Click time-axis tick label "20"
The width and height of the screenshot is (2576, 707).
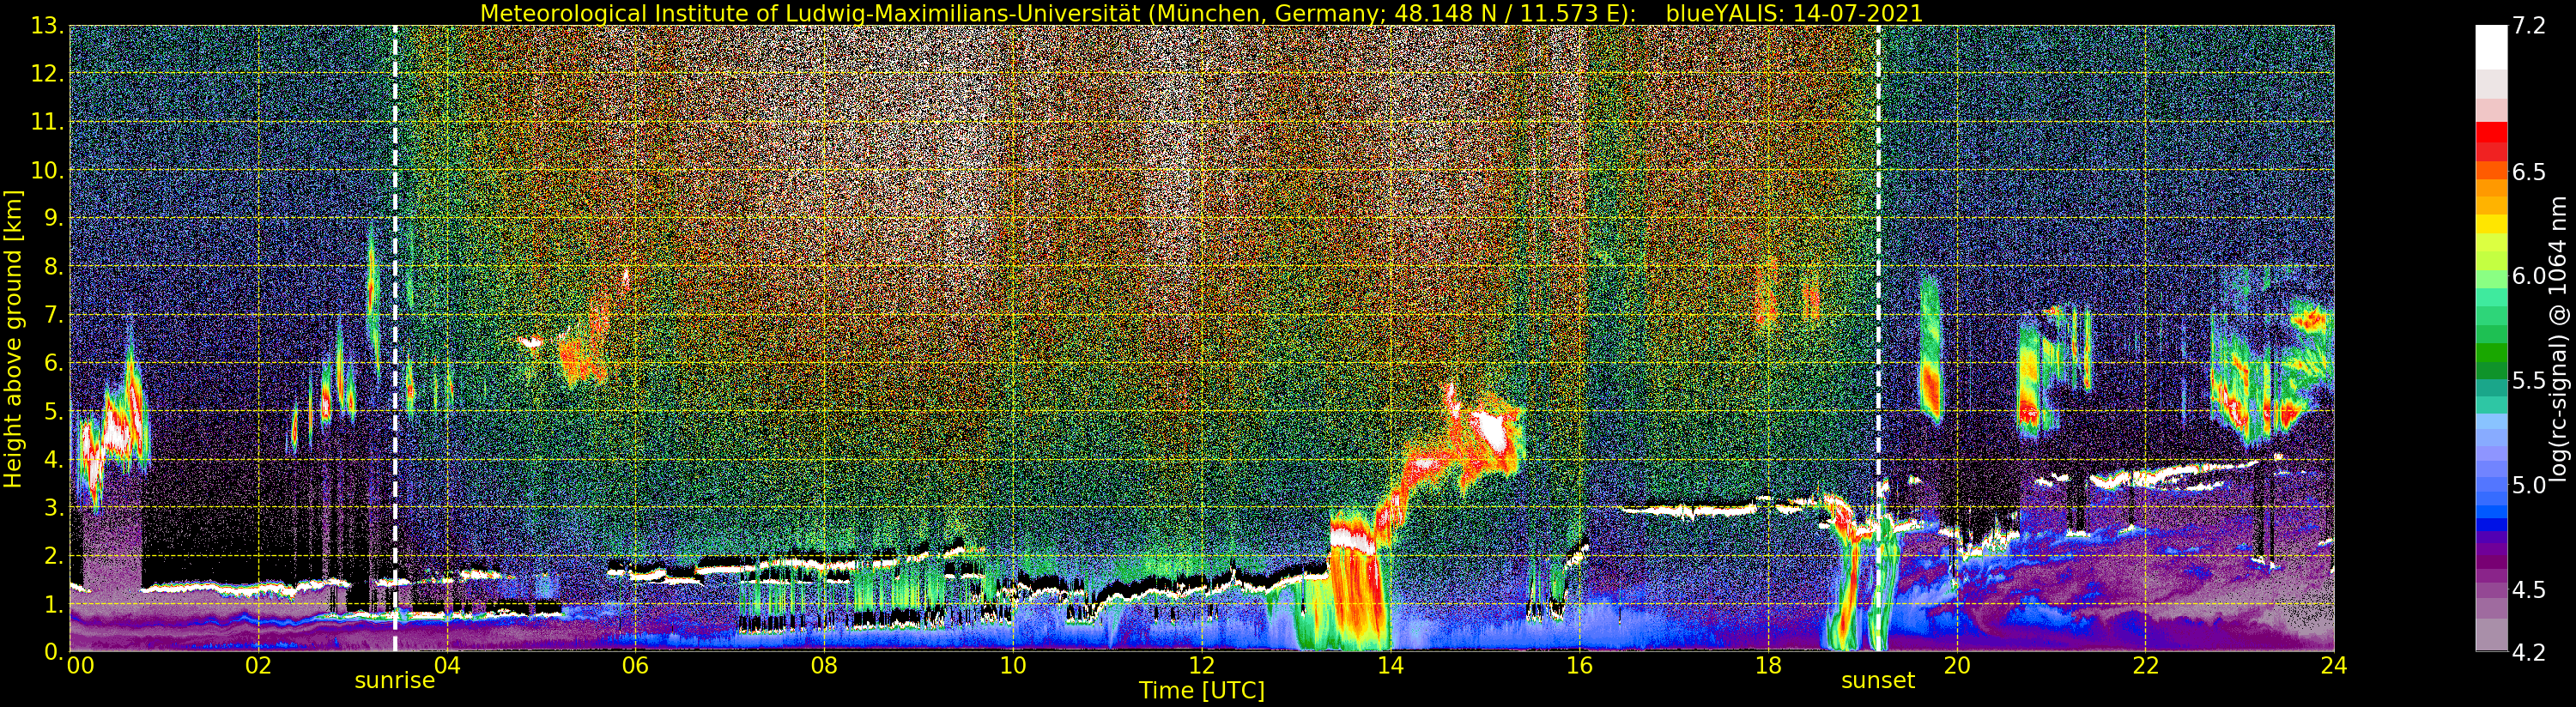(x=1957, y=666)
